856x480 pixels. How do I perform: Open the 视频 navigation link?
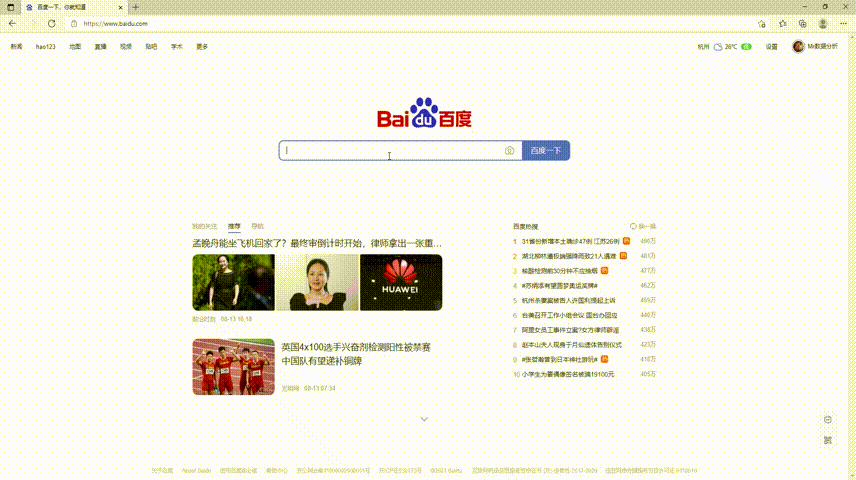pos(126,47)
